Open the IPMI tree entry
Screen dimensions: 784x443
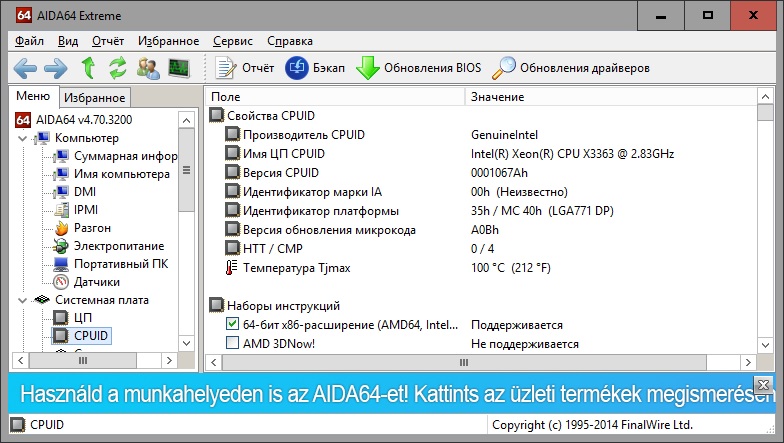coord(76,210)
